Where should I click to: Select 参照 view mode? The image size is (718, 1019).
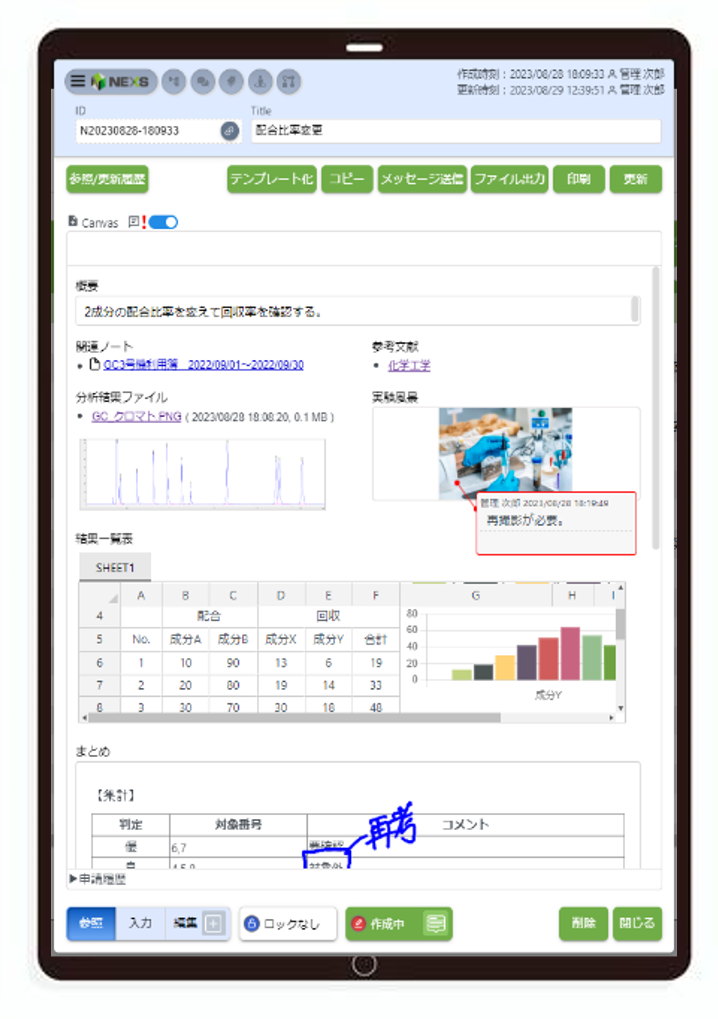(91, 924)
